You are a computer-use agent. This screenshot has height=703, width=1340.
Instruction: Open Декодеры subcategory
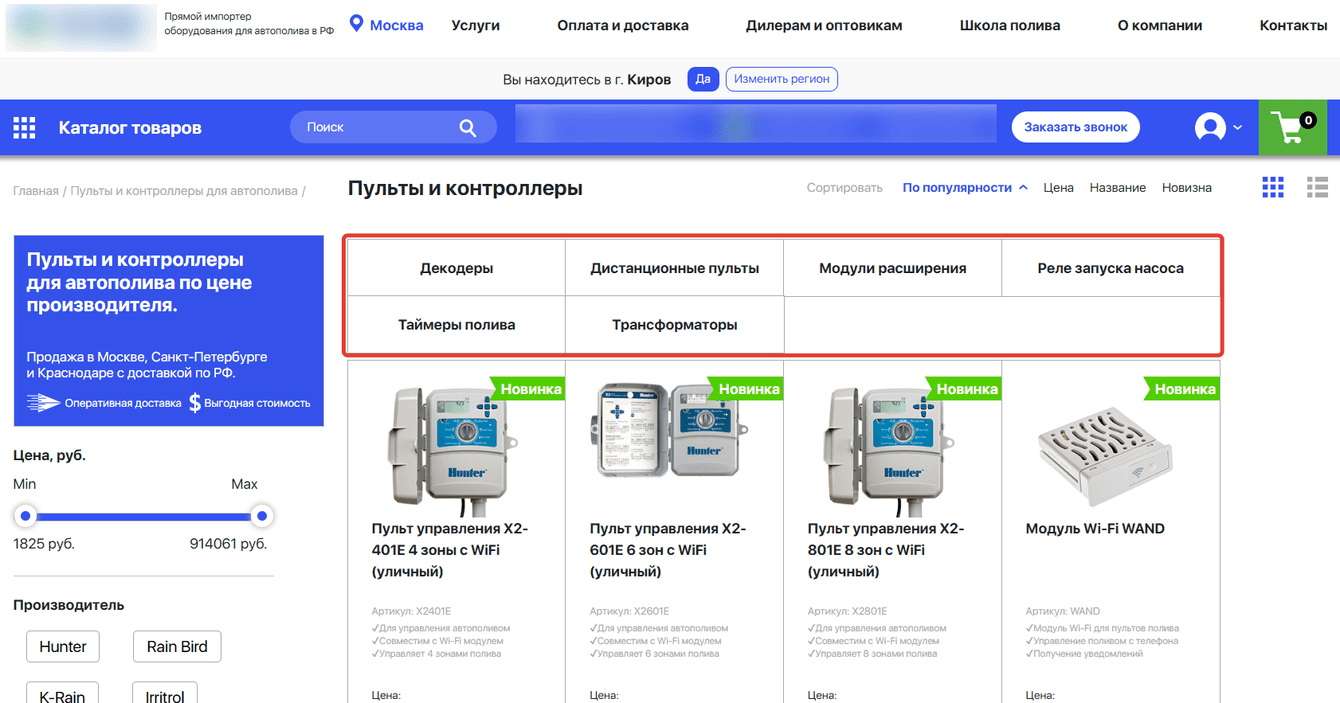[457, 268]
